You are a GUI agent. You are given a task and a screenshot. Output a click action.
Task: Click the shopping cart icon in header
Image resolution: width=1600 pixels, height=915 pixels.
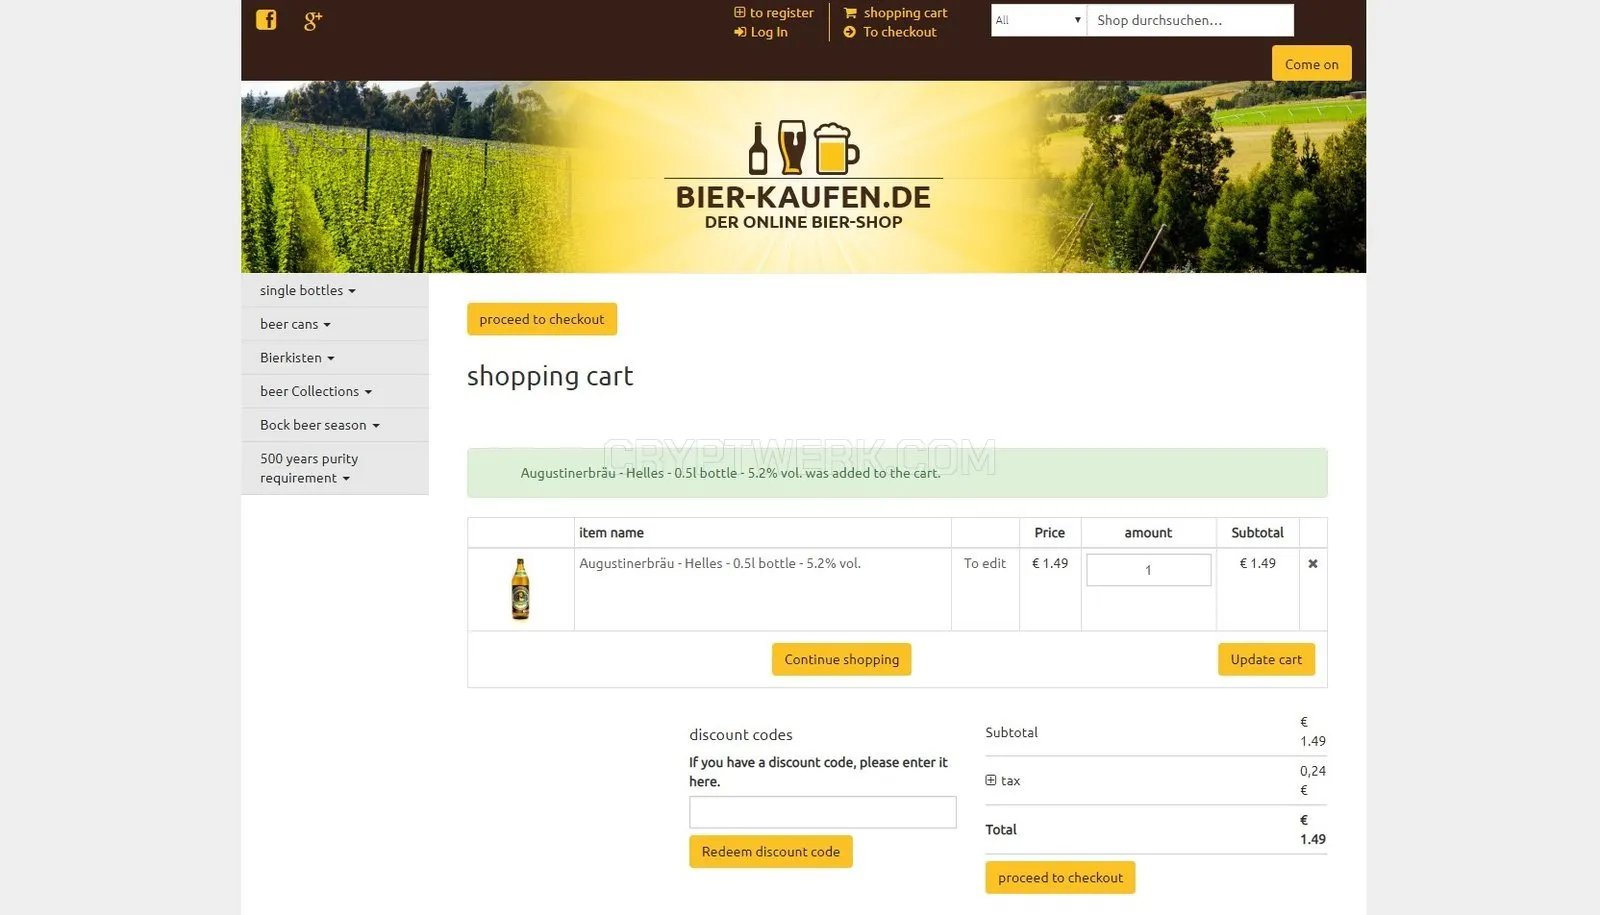pyautogui.click(x=850, y=13)
